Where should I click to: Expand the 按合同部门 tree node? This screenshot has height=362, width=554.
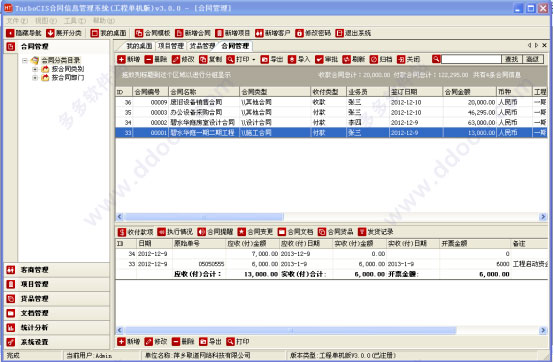click(35, 78)
